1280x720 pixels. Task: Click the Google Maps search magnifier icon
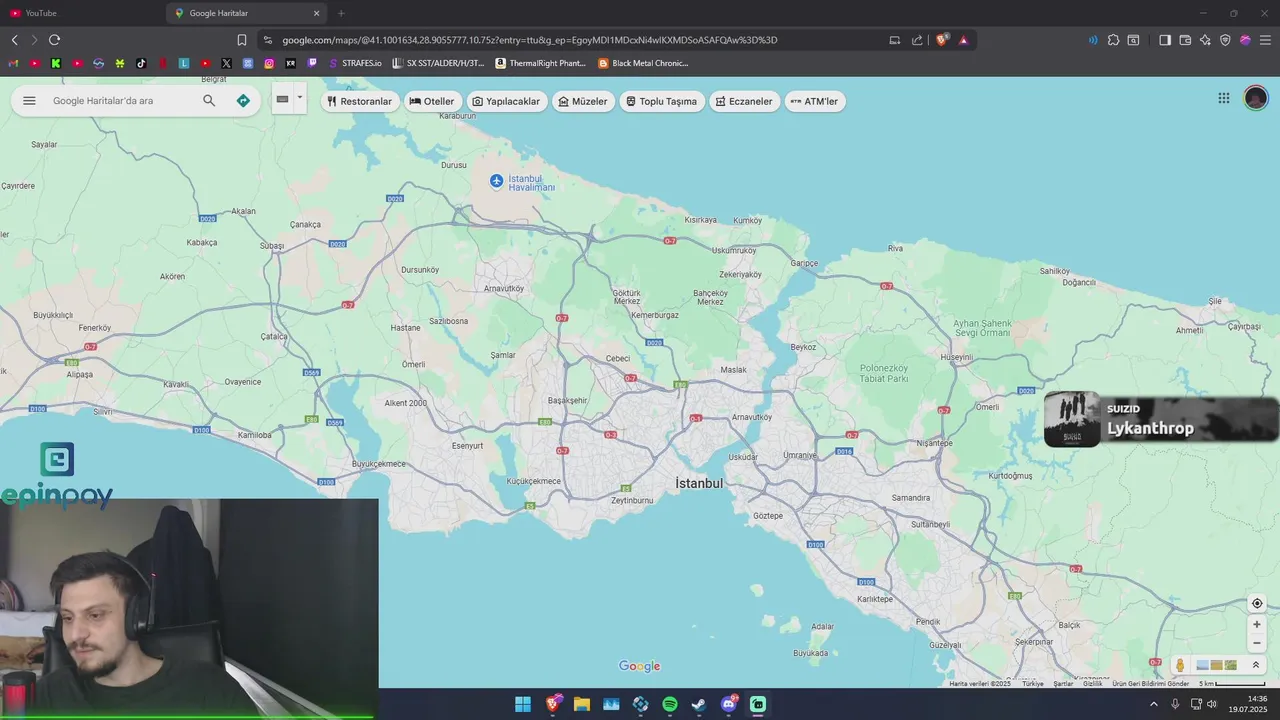[x=209, y=101]
